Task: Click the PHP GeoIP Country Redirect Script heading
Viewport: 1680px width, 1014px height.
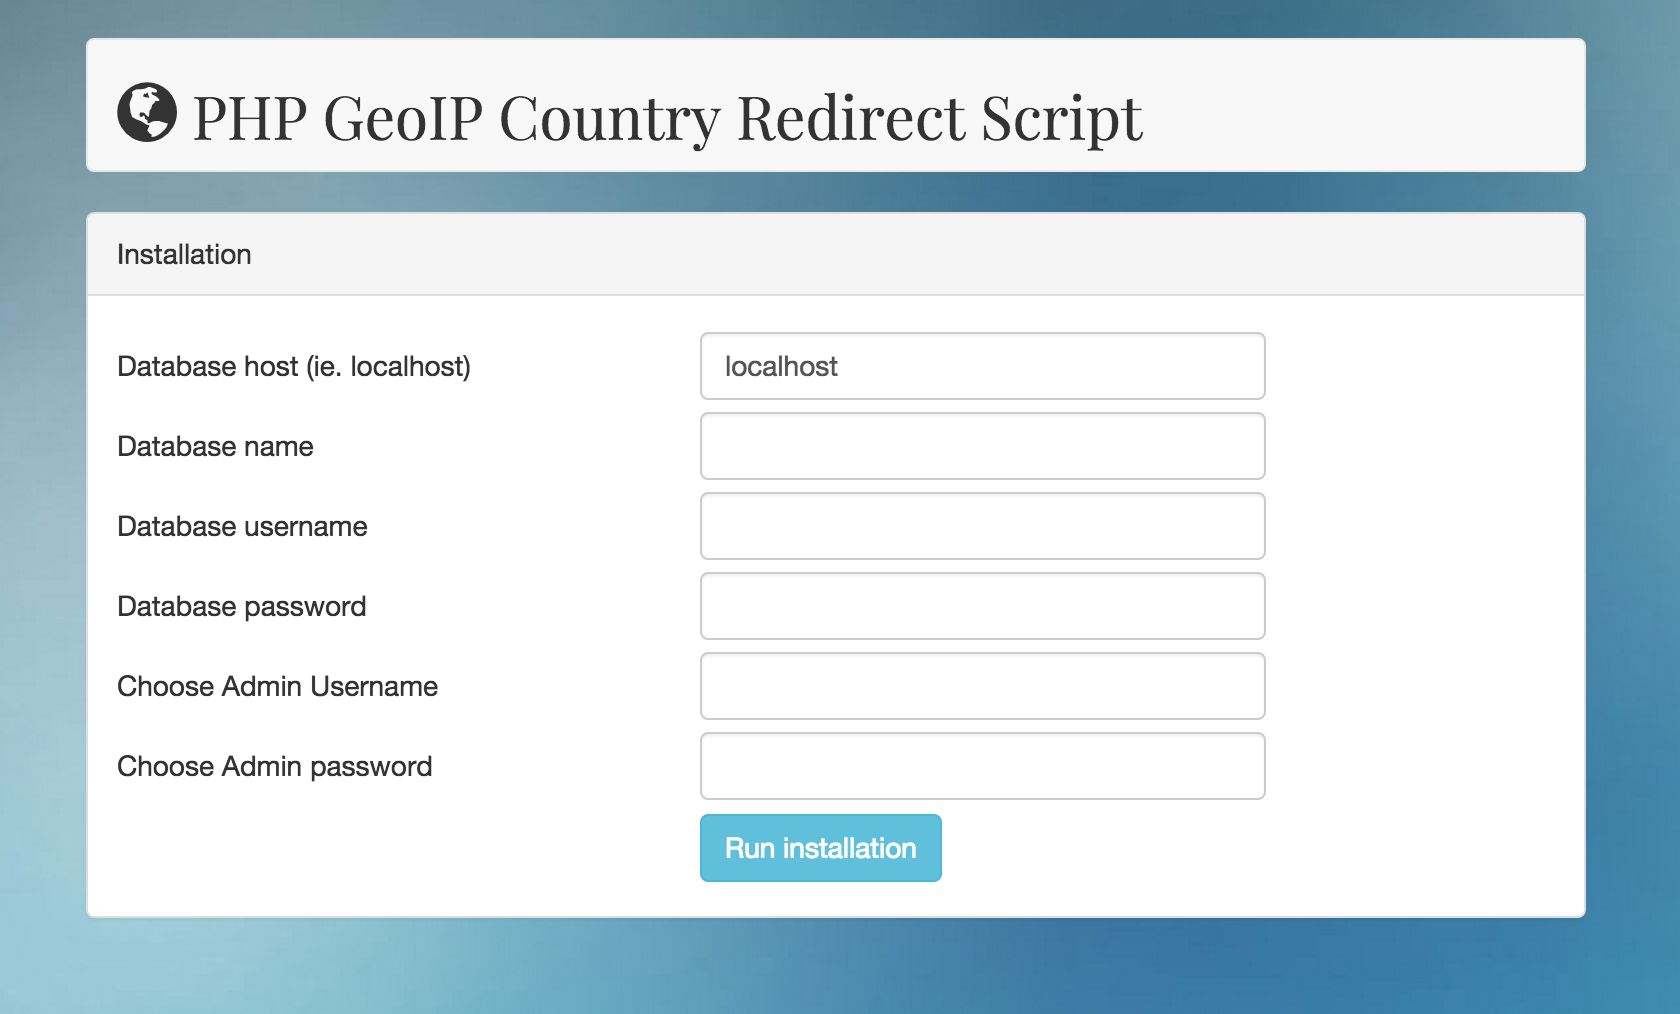Action: click(x=667, y=118)
